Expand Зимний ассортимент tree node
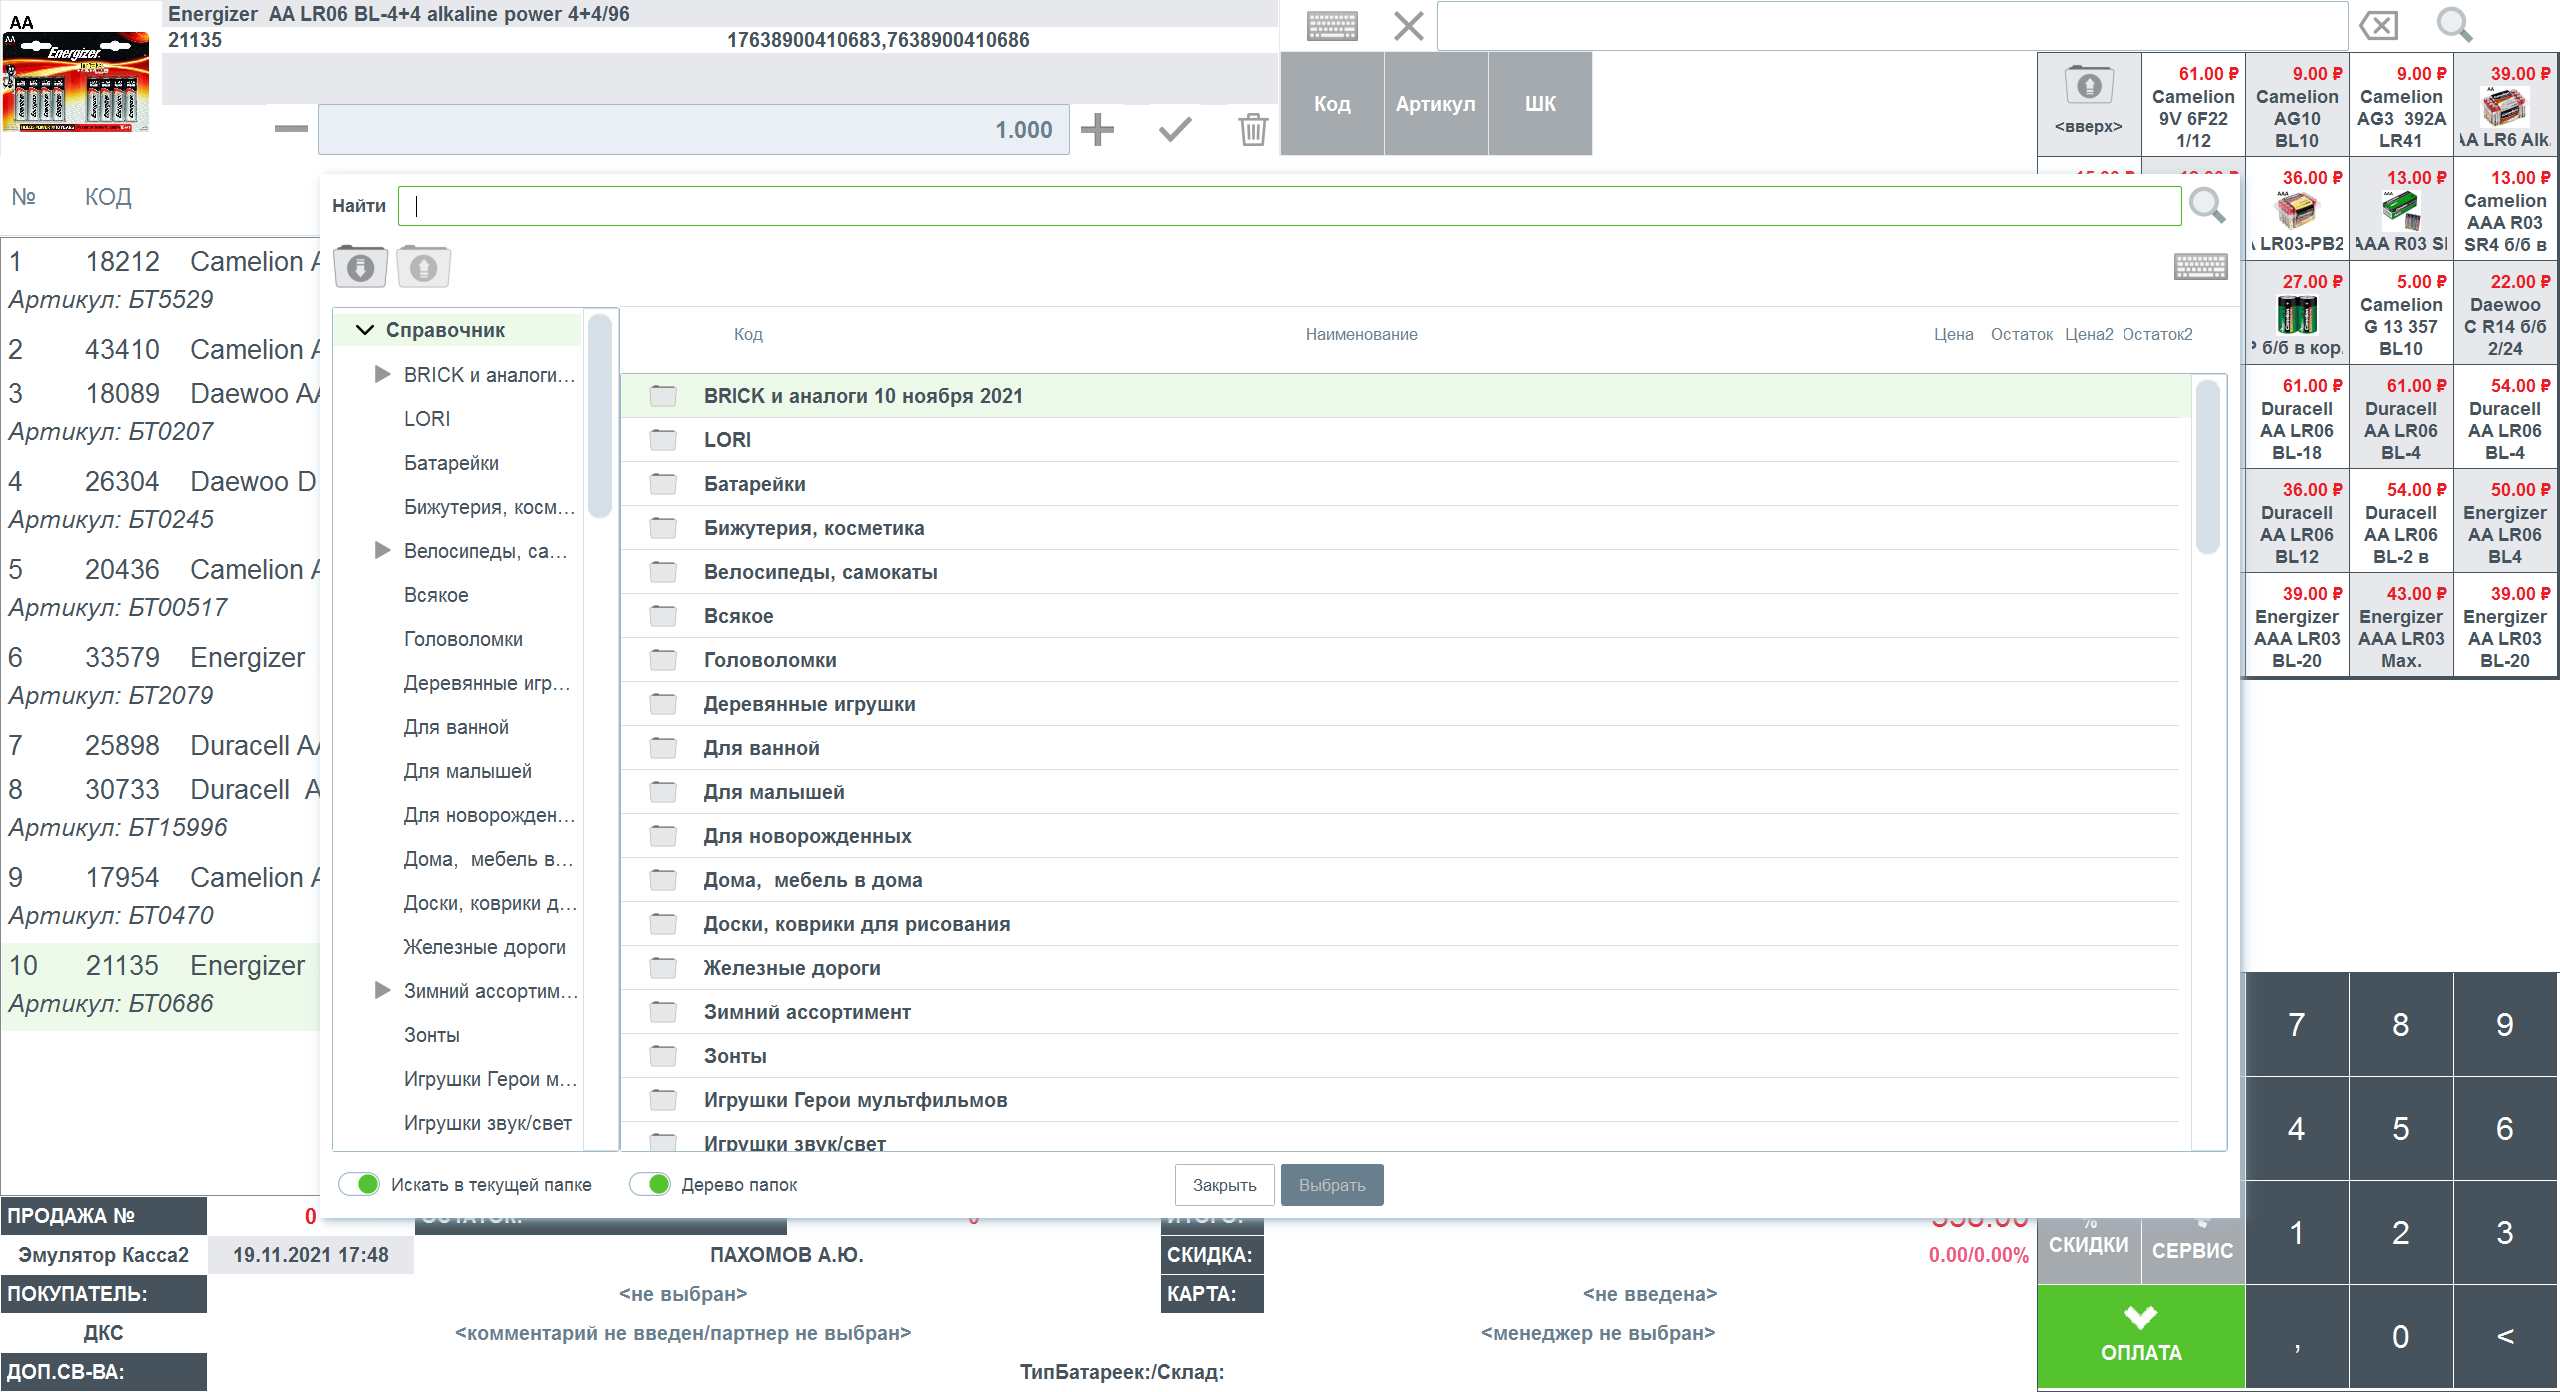 click(x=382, y=990)
